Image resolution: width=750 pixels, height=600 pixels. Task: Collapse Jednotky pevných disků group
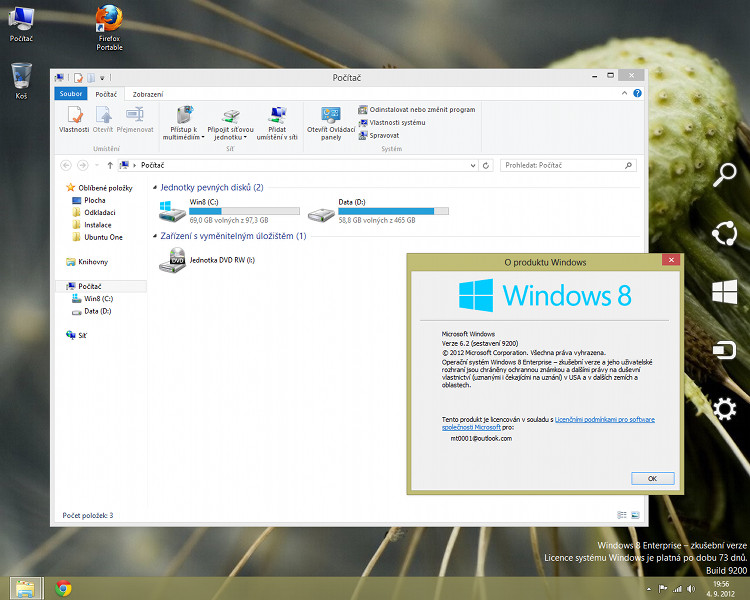(x=154, y=188)
